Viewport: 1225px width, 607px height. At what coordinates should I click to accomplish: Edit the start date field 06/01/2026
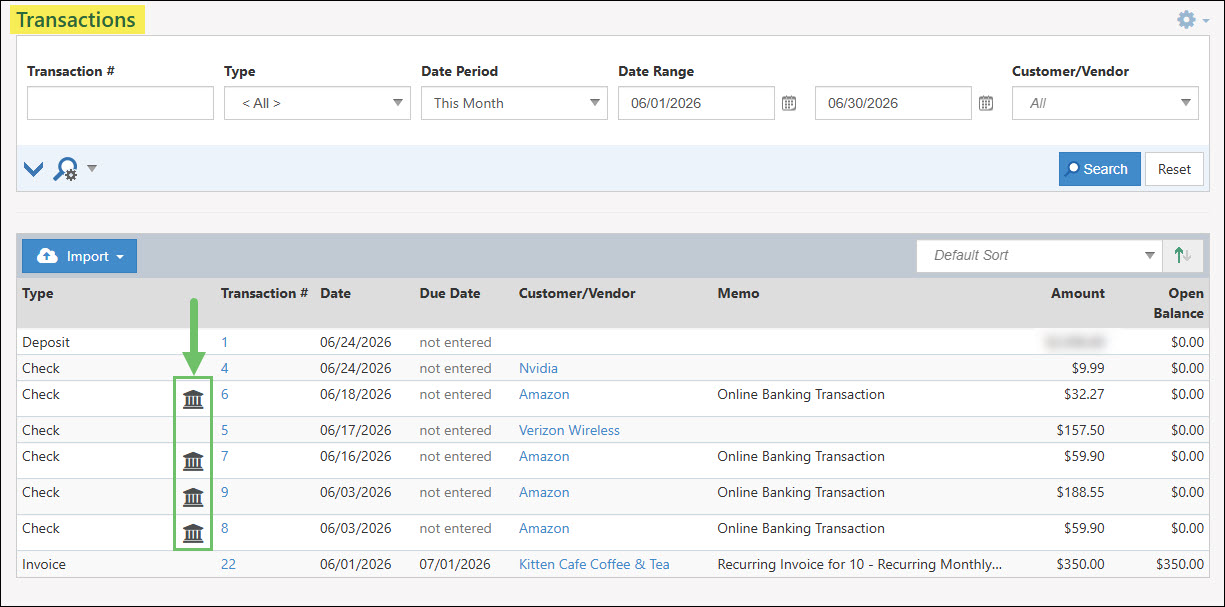(696, 103)
